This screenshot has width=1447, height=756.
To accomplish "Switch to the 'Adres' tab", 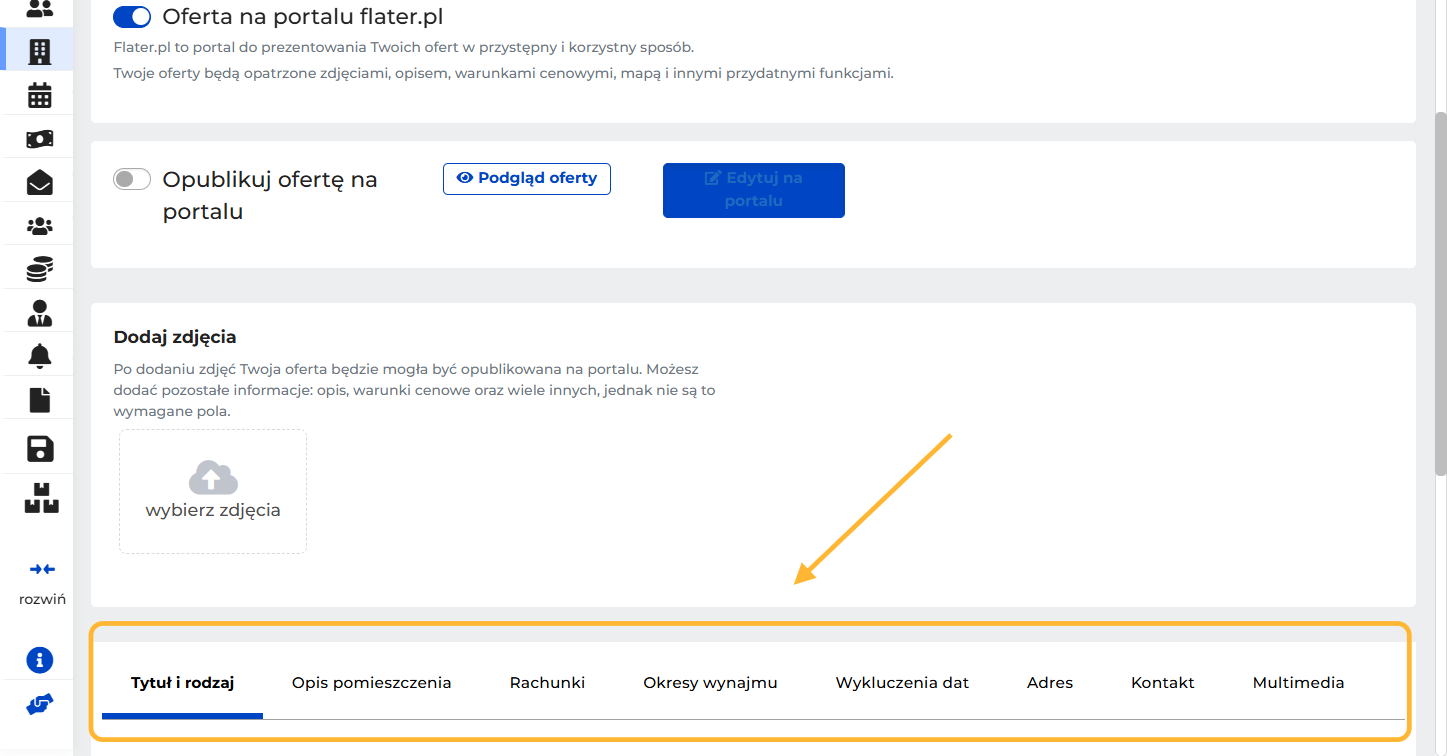I will [1050, 683].
